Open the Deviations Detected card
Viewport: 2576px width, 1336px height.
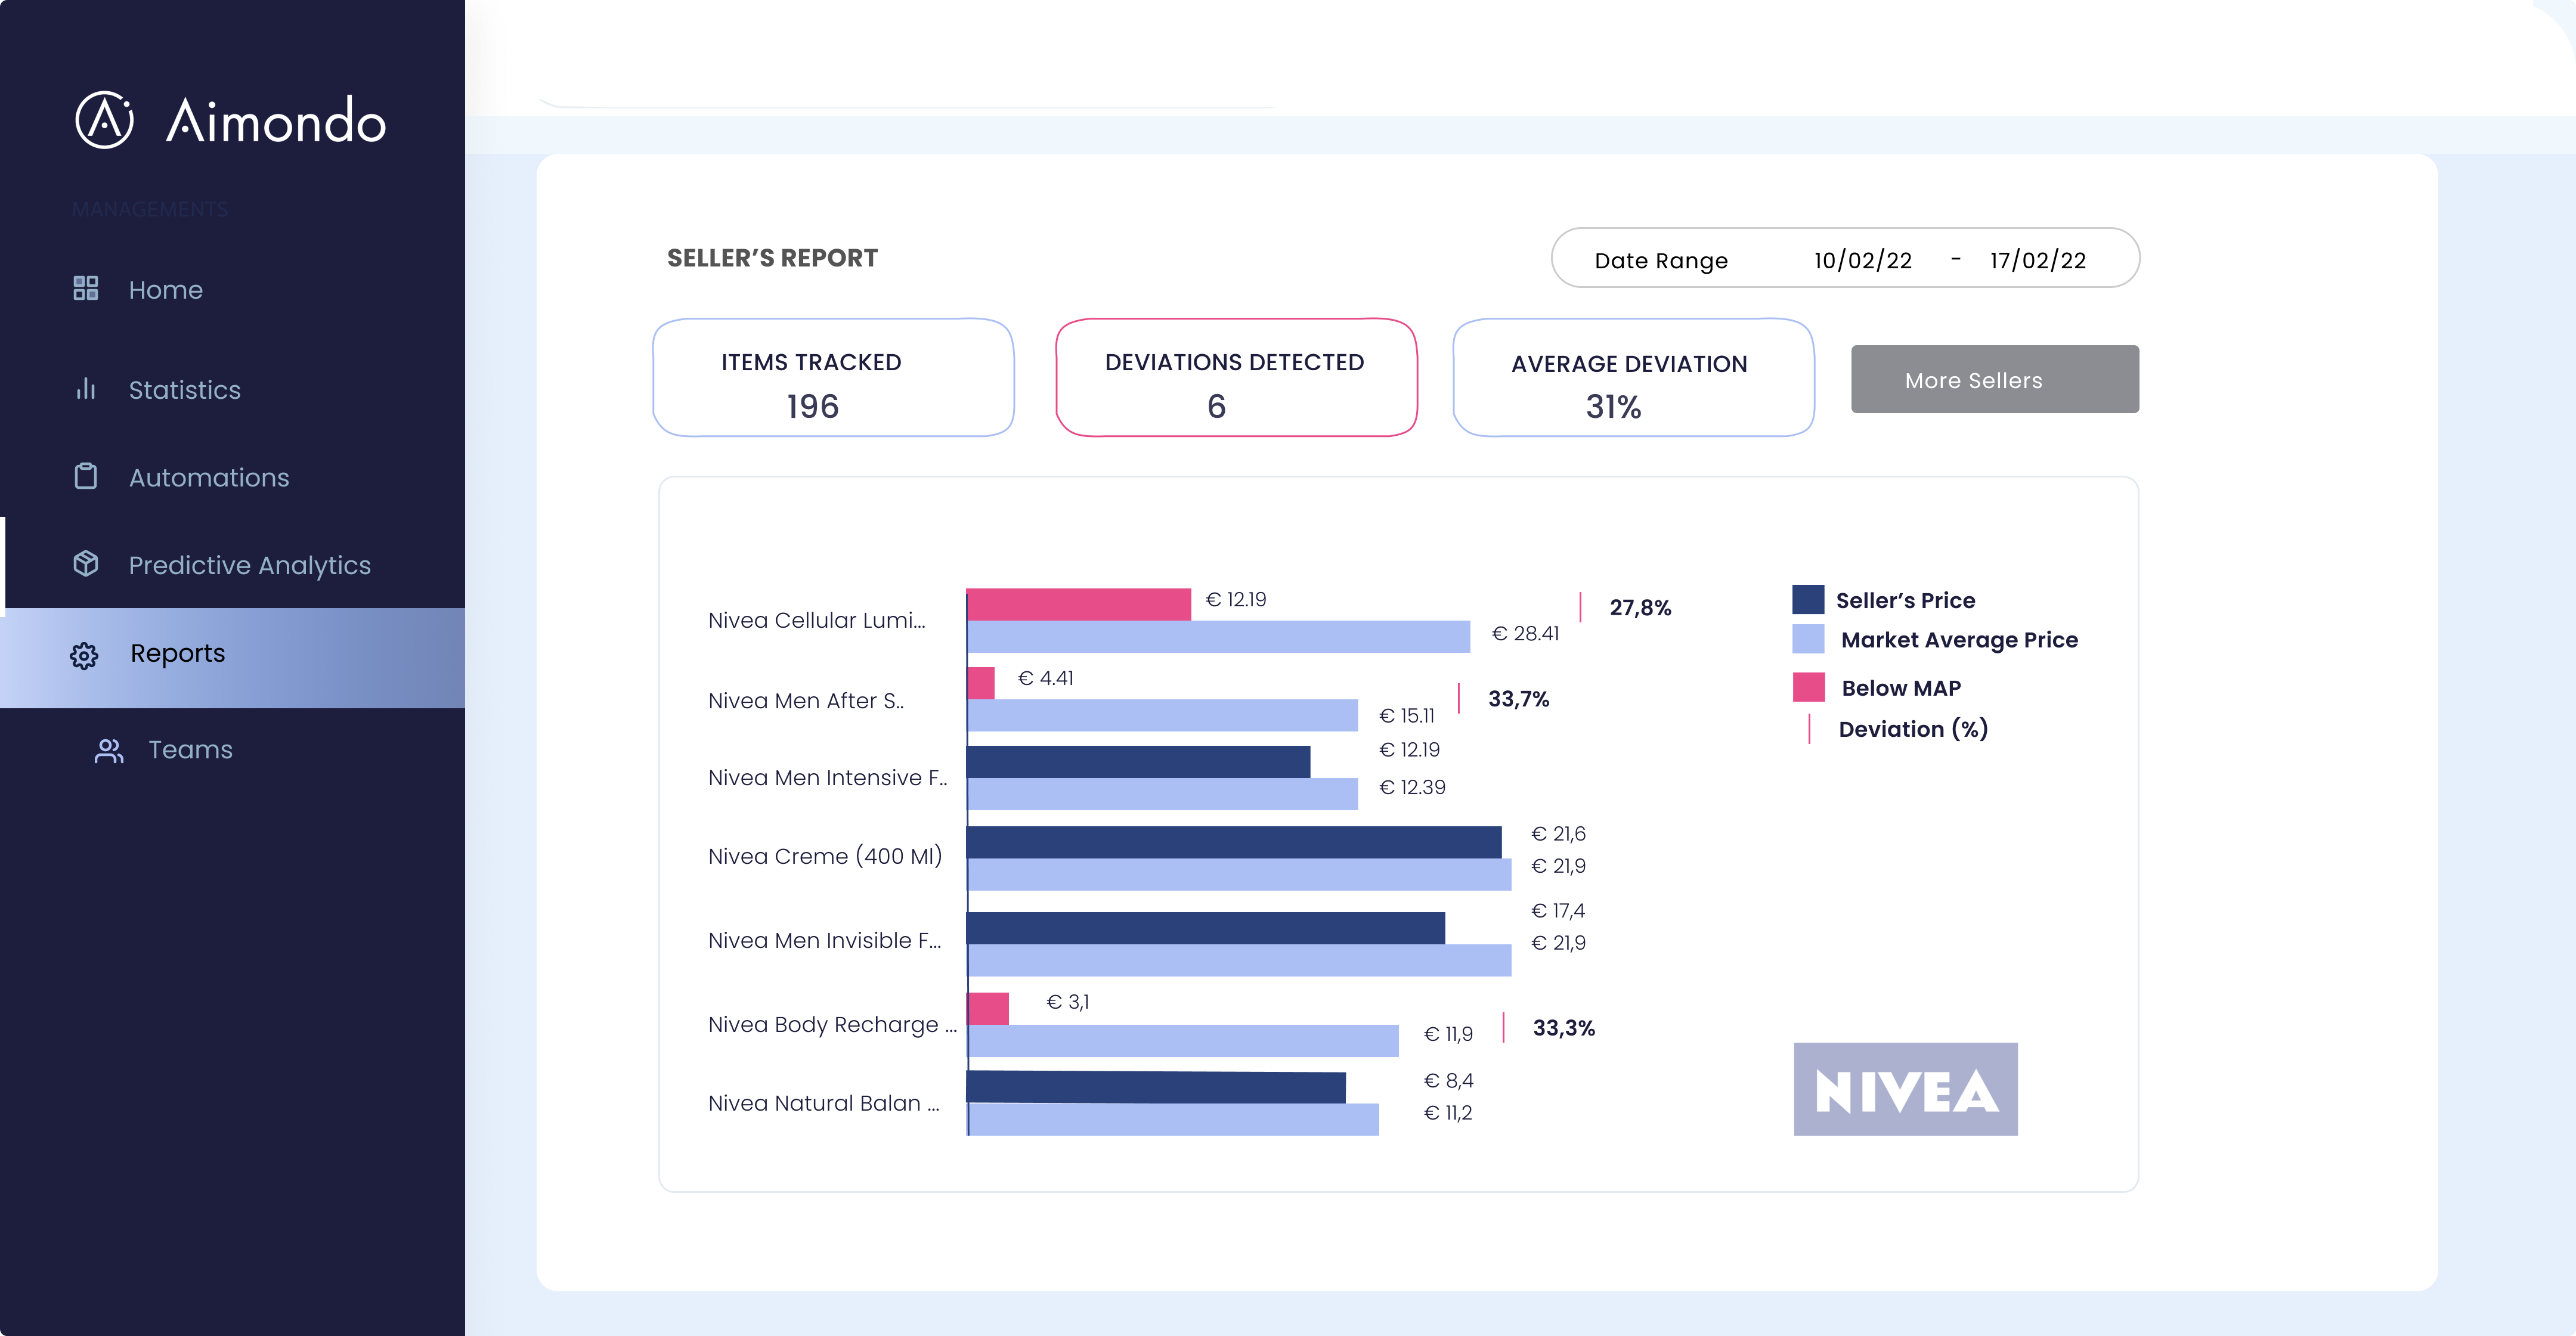point(1236,377)
